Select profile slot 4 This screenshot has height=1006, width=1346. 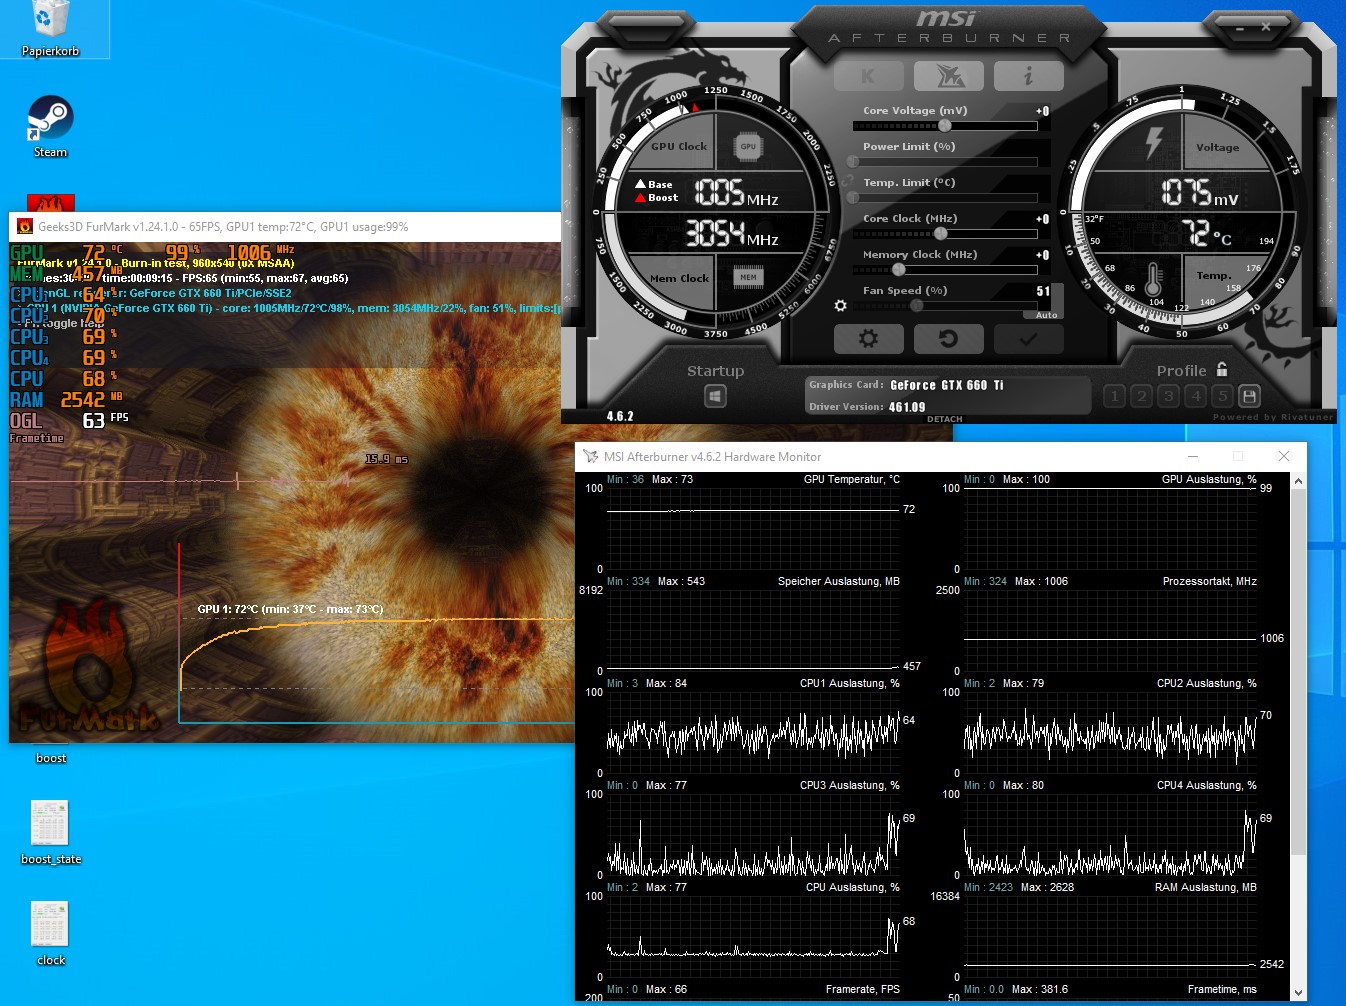click(x=1195, y=396)
